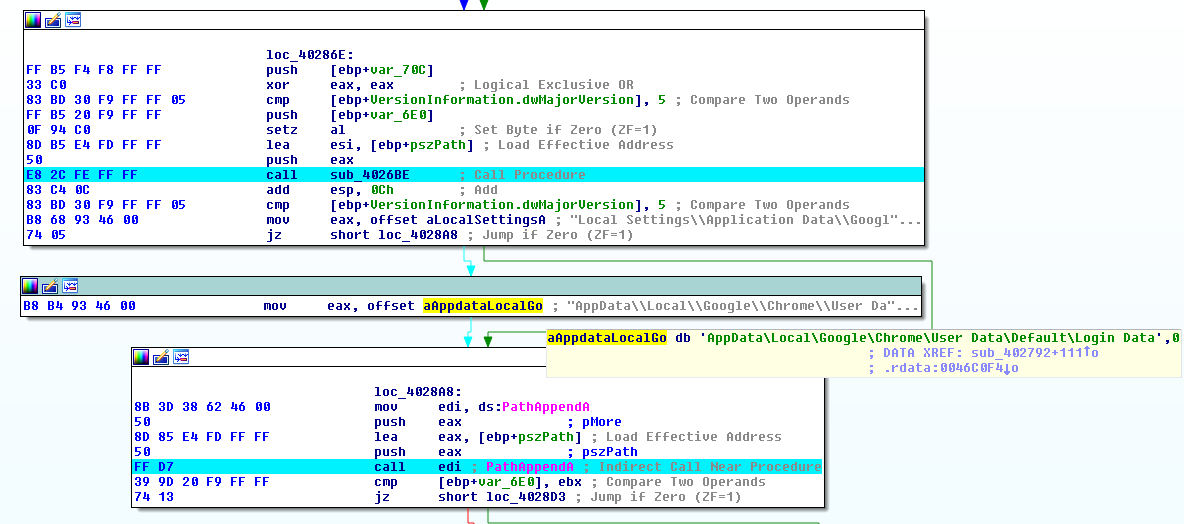
Task: Set node color for the loc_4028A8 block
Action: (x=143, y=357)
